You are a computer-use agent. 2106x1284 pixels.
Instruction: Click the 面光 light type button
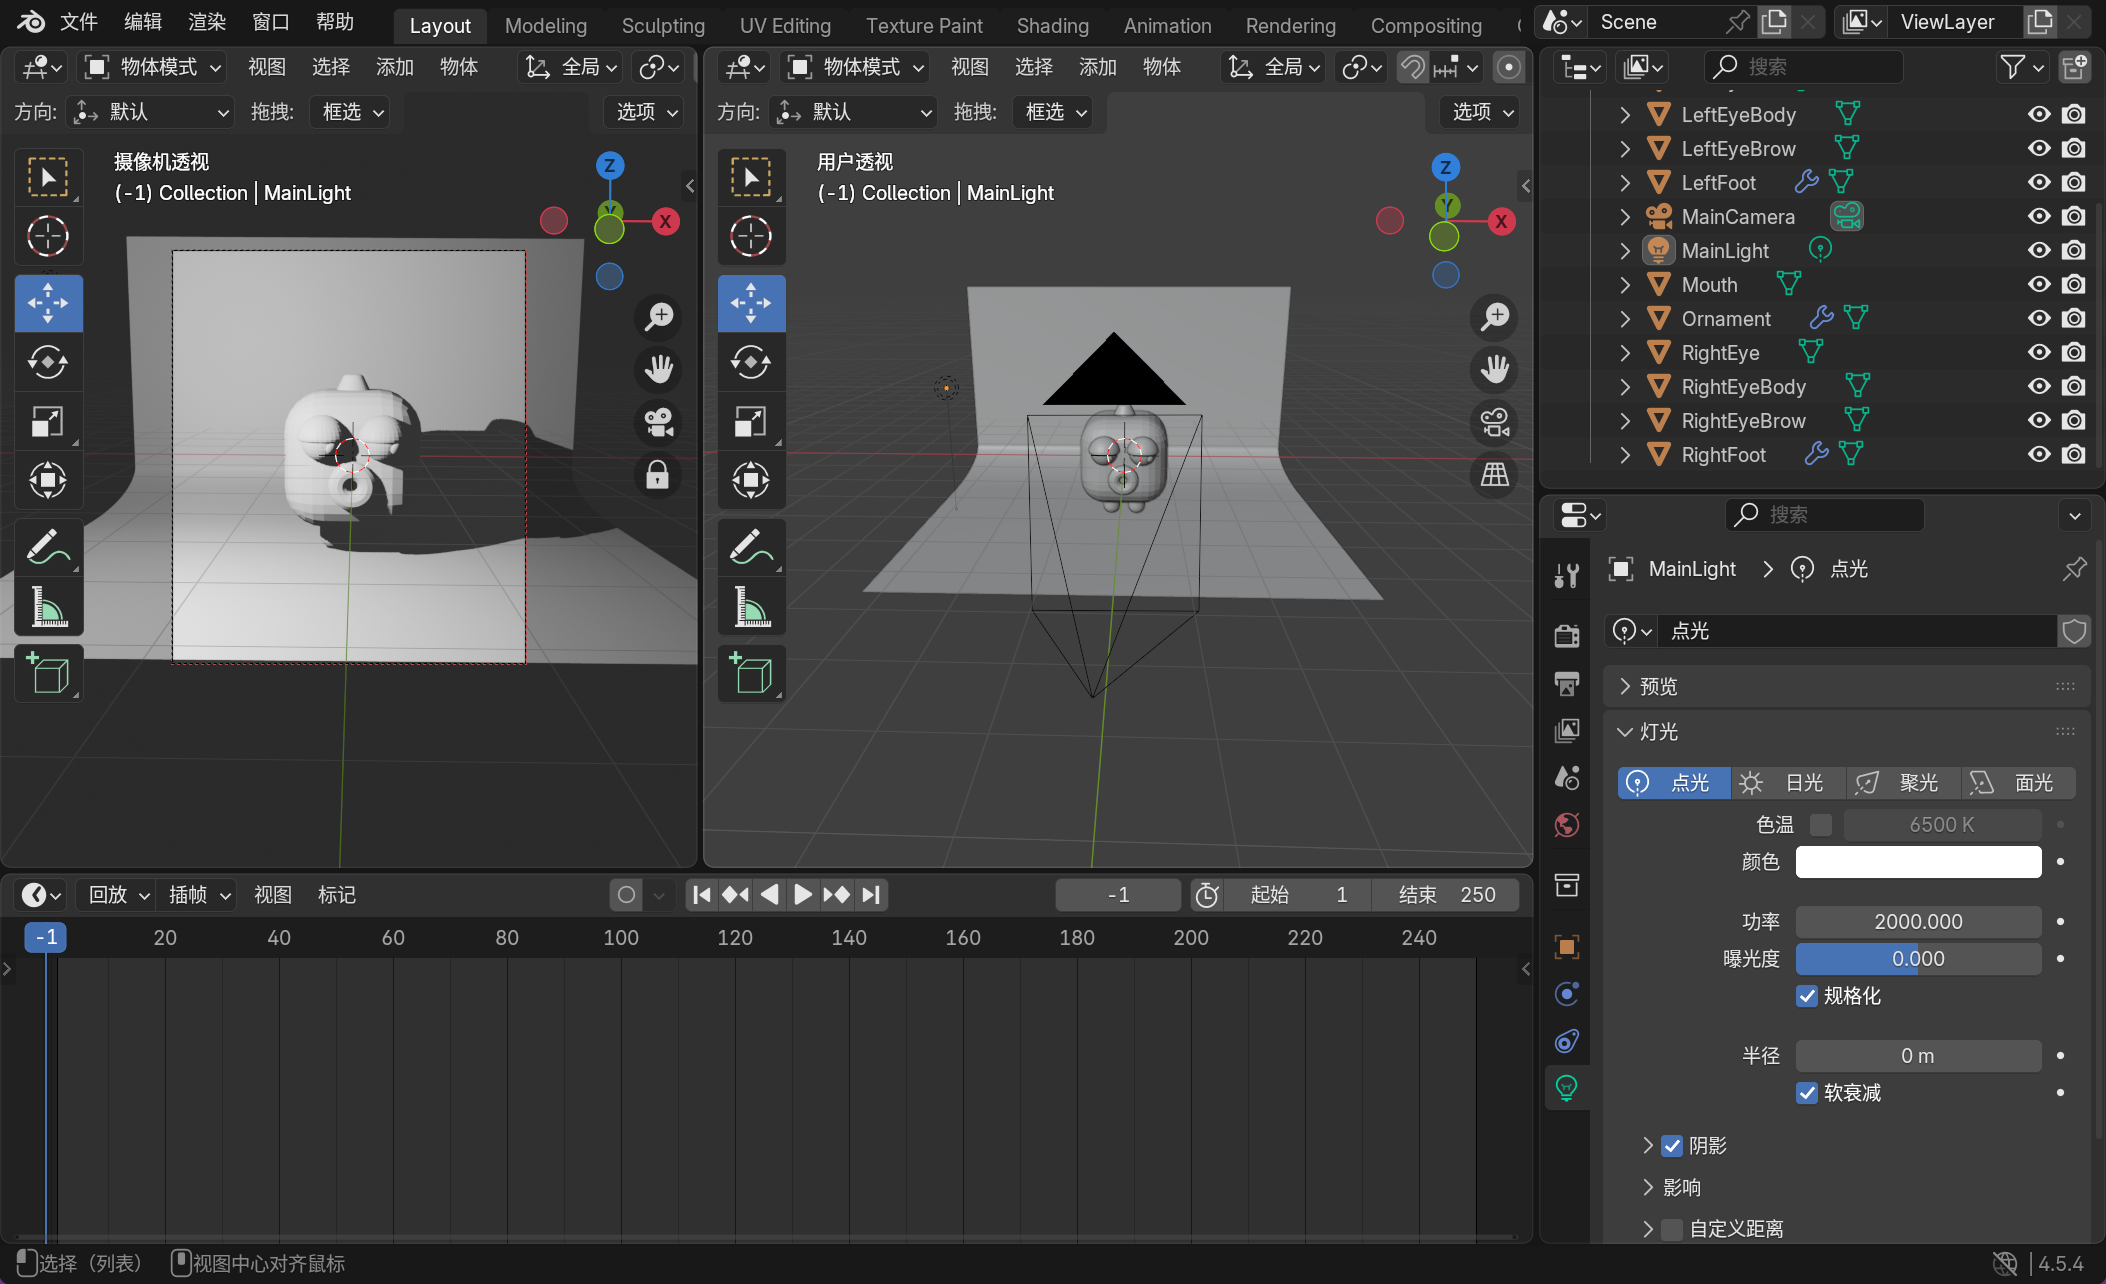[2018, 783]
